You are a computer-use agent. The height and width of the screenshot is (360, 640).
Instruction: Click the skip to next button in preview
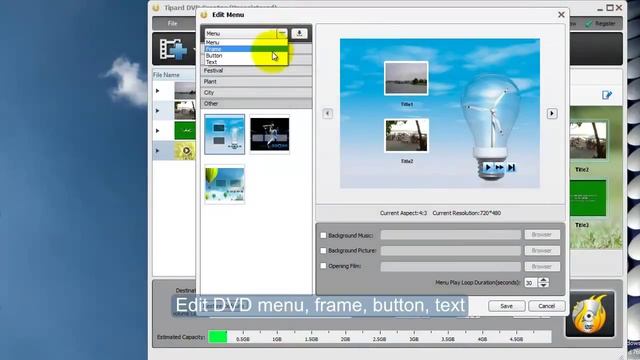pyautogui.click(x=511, y=167)
